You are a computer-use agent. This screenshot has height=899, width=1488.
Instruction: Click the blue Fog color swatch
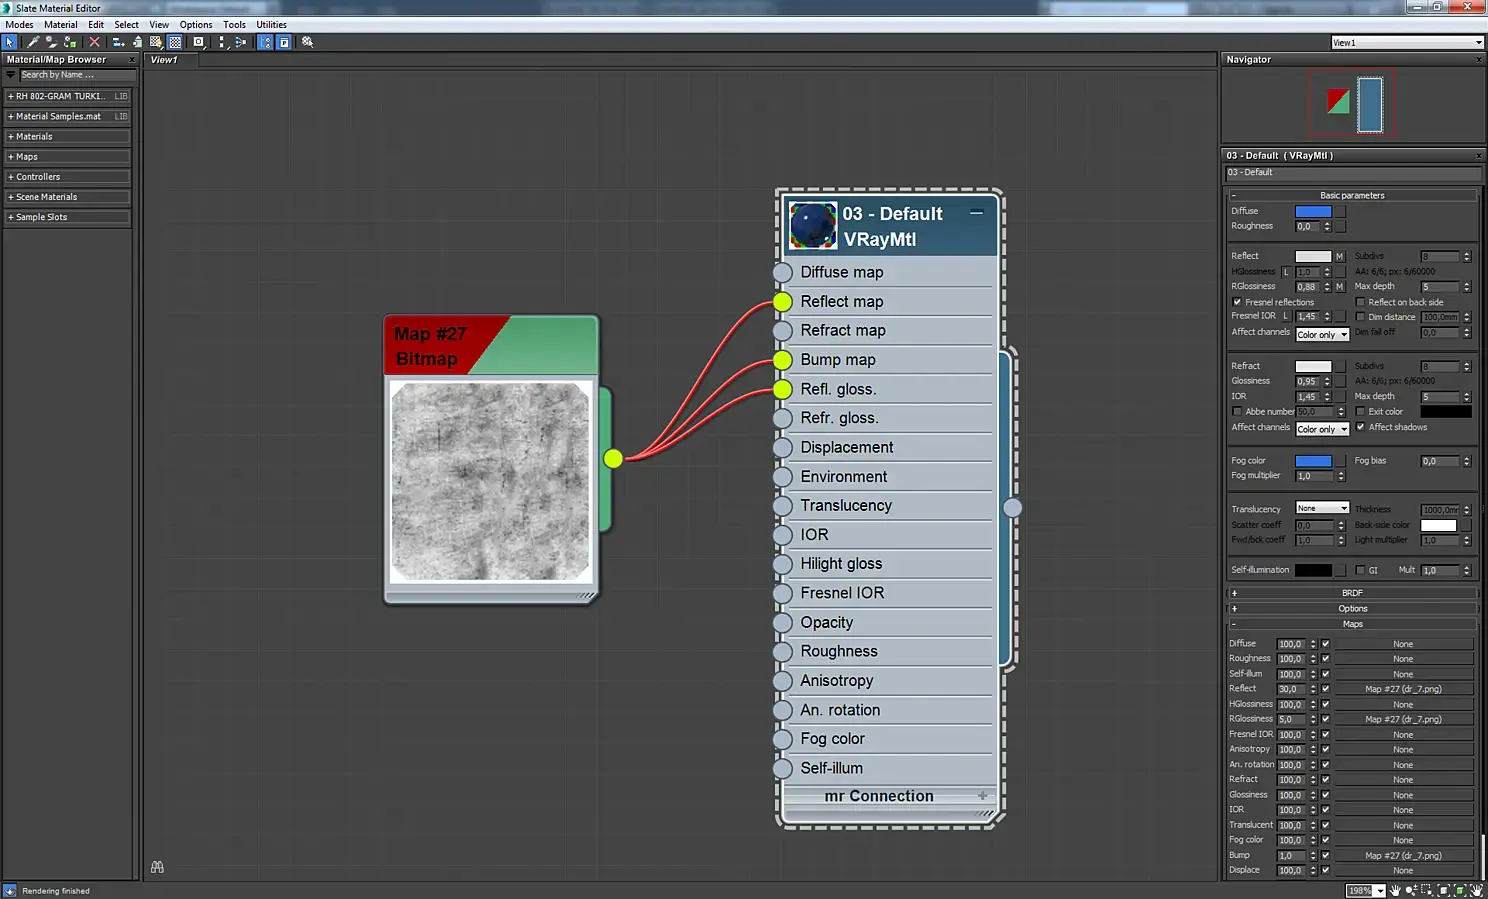1313,461
